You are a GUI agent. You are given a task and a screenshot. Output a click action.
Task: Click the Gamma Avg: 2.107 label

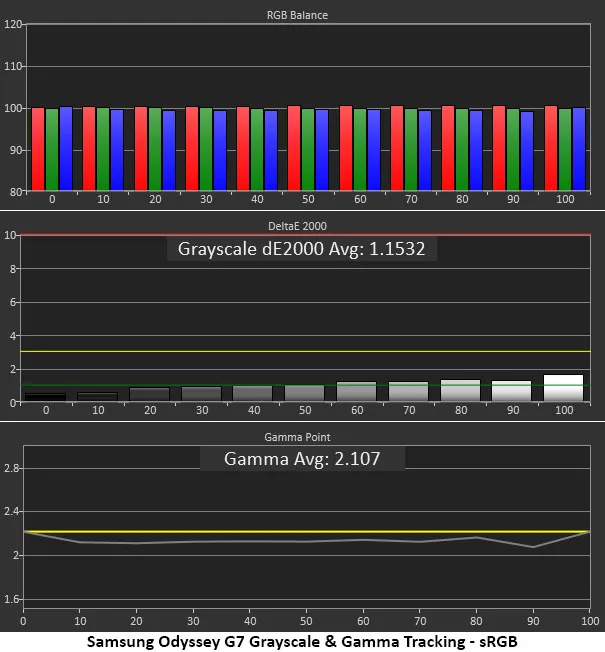click(302, 459)
